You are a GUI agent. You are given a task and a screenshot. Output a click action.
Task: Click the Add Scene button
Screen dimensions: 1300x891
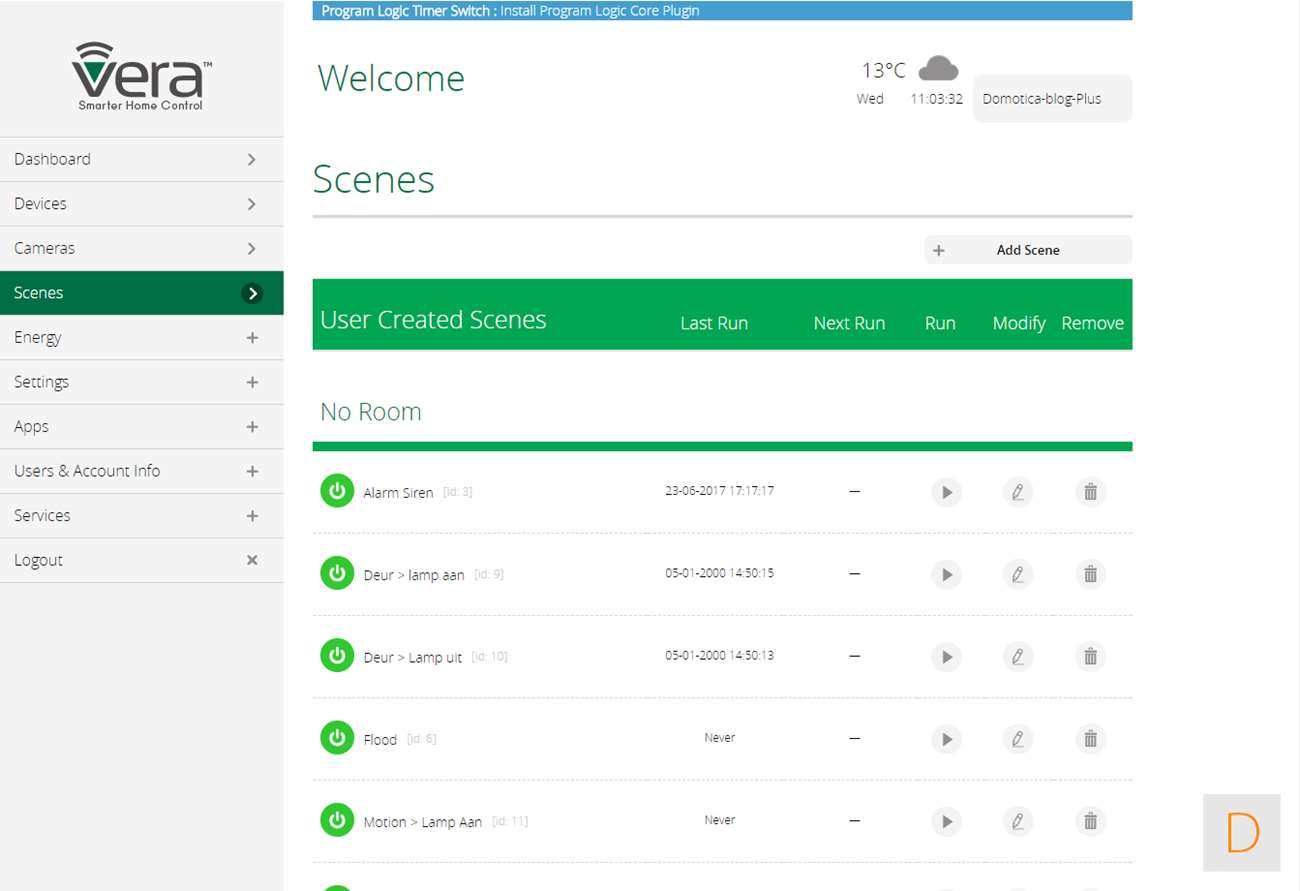pos(1027,250)
